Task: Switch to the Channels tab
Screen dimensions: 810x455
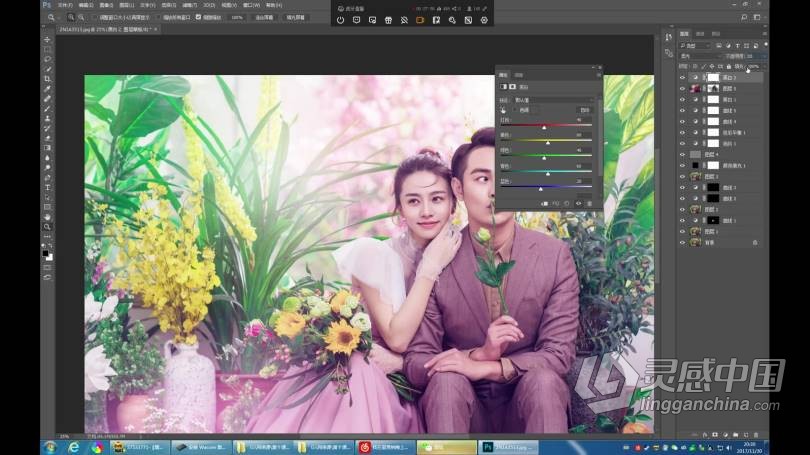Action: (700, 34)
